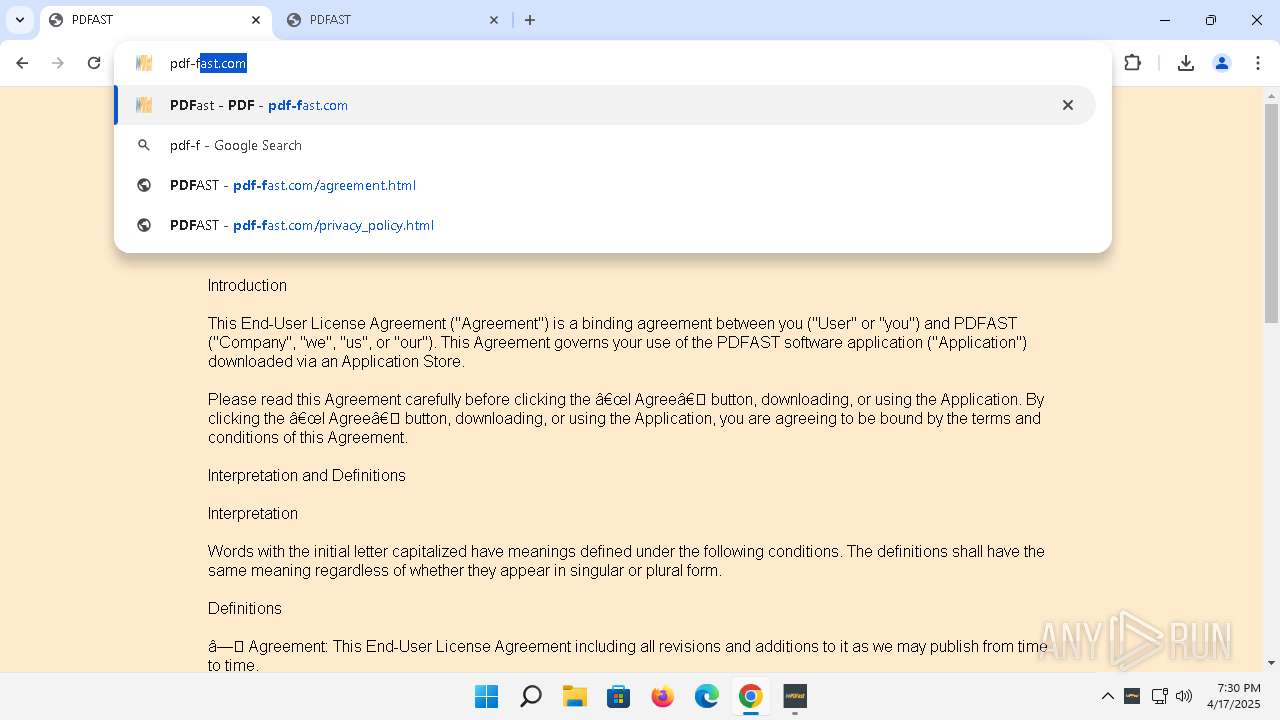Open the tab search dropdown arrow

pos(19,20)
